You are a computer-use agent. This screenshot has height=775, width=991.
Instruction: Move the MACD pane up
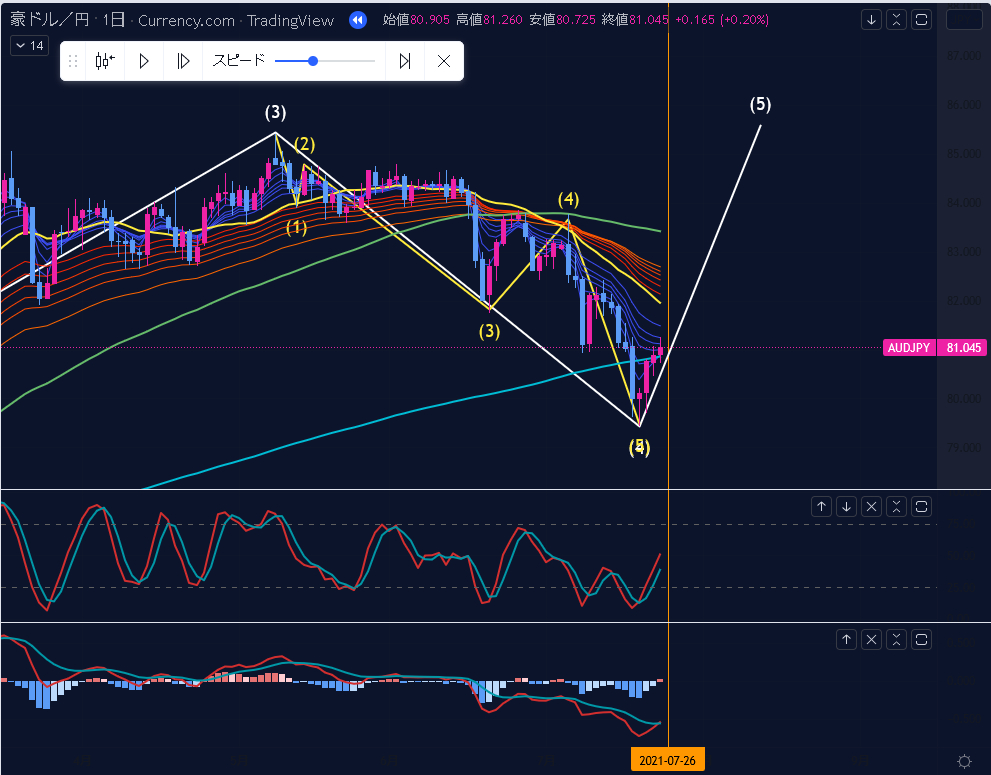(847, 639)
